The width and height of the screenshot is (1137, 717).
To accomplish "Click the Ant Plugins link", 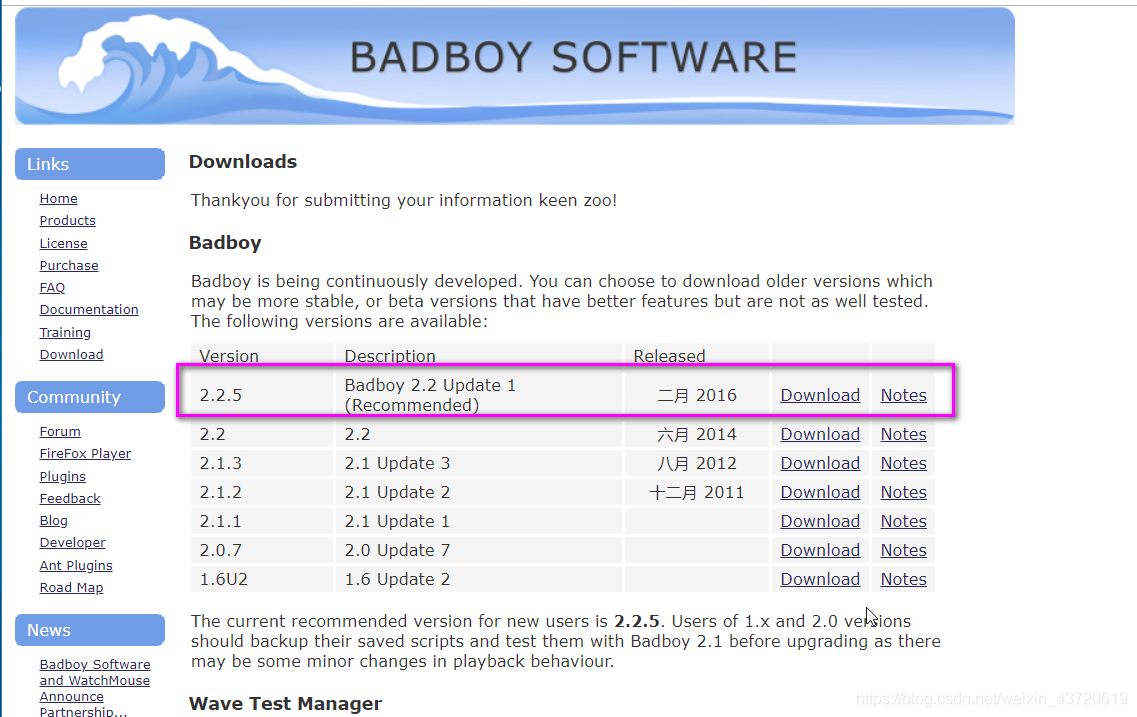I will pos(76,565).
